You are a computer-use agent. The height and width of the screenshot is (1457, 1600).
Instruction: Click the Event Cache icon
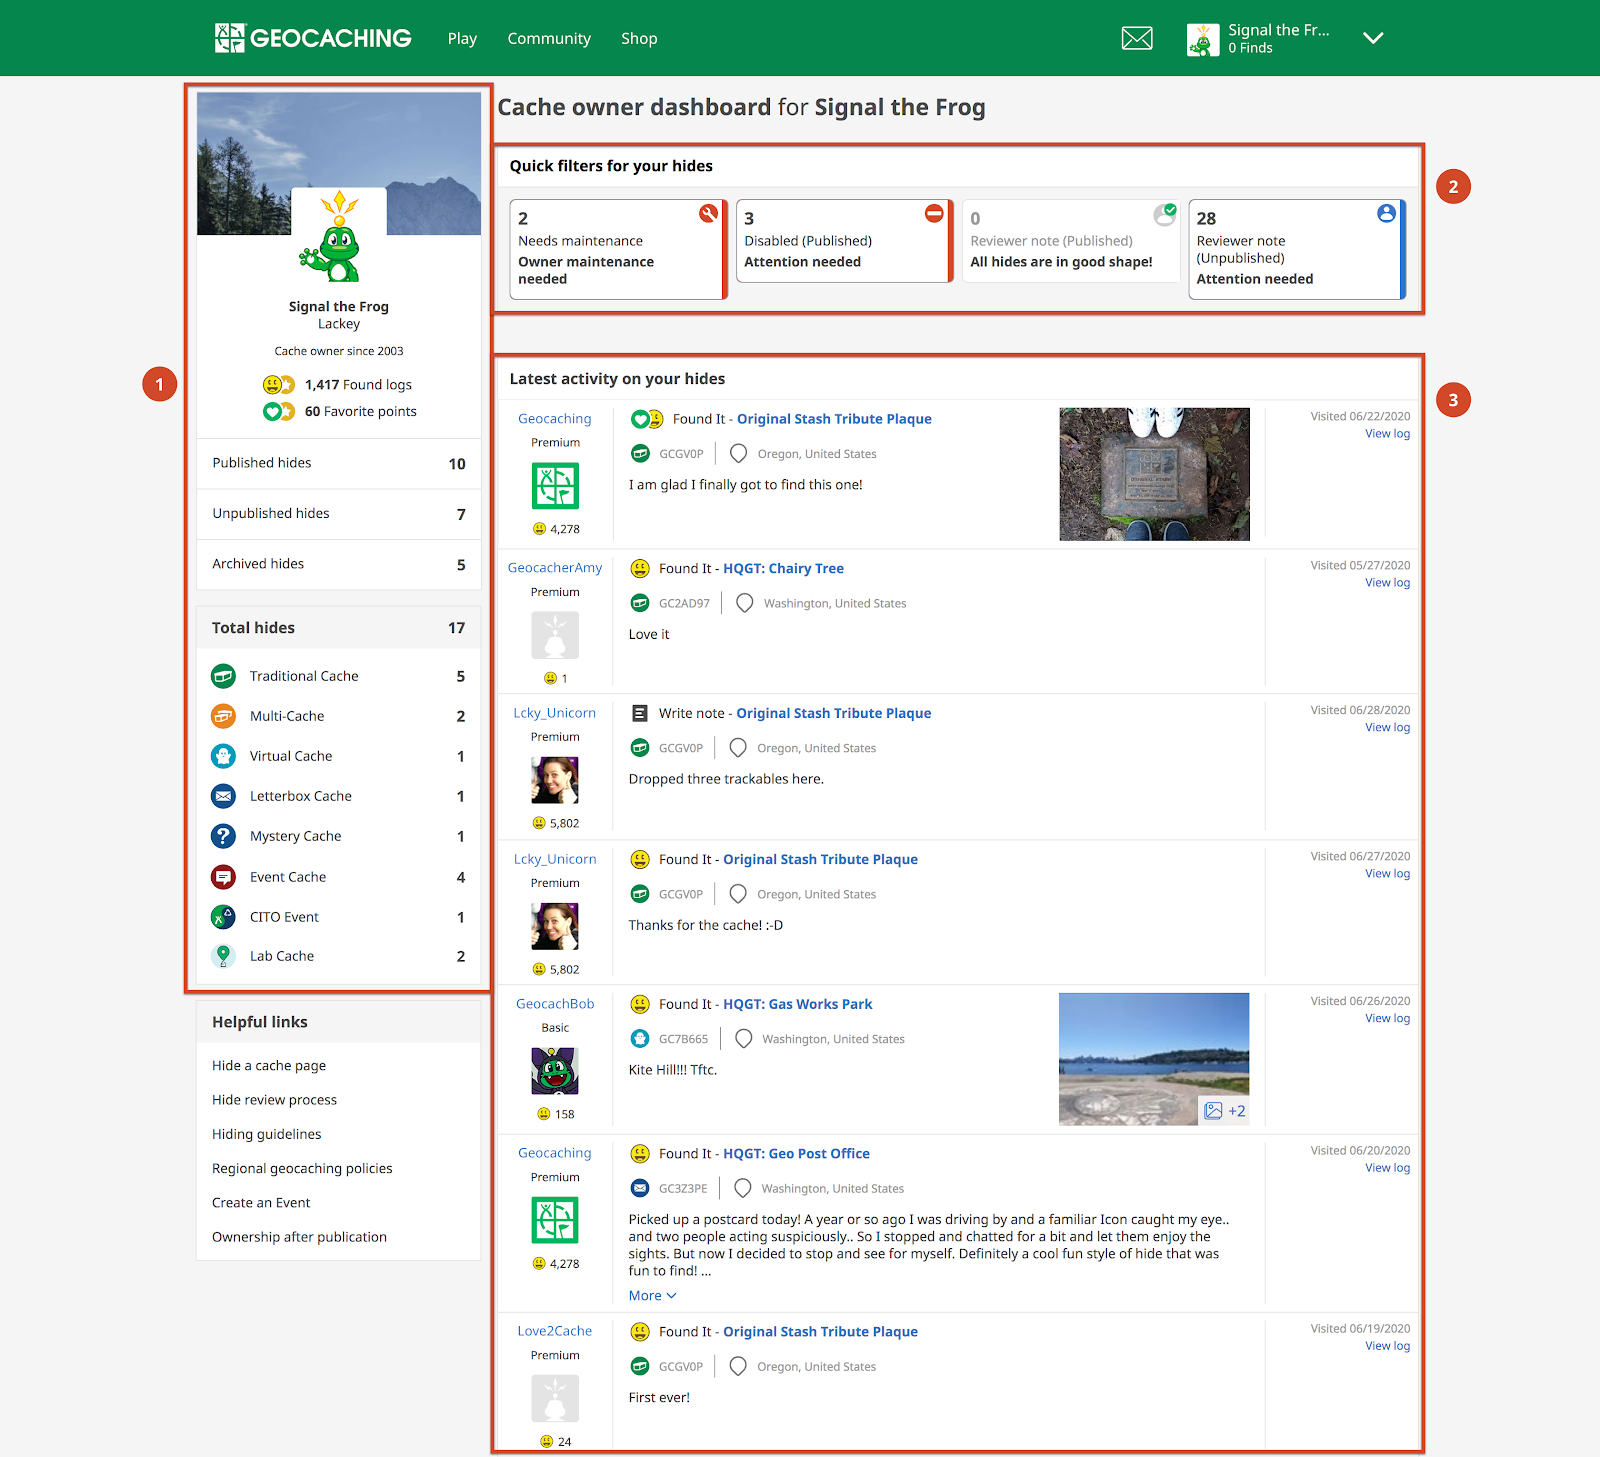click(x=223, y=877)
